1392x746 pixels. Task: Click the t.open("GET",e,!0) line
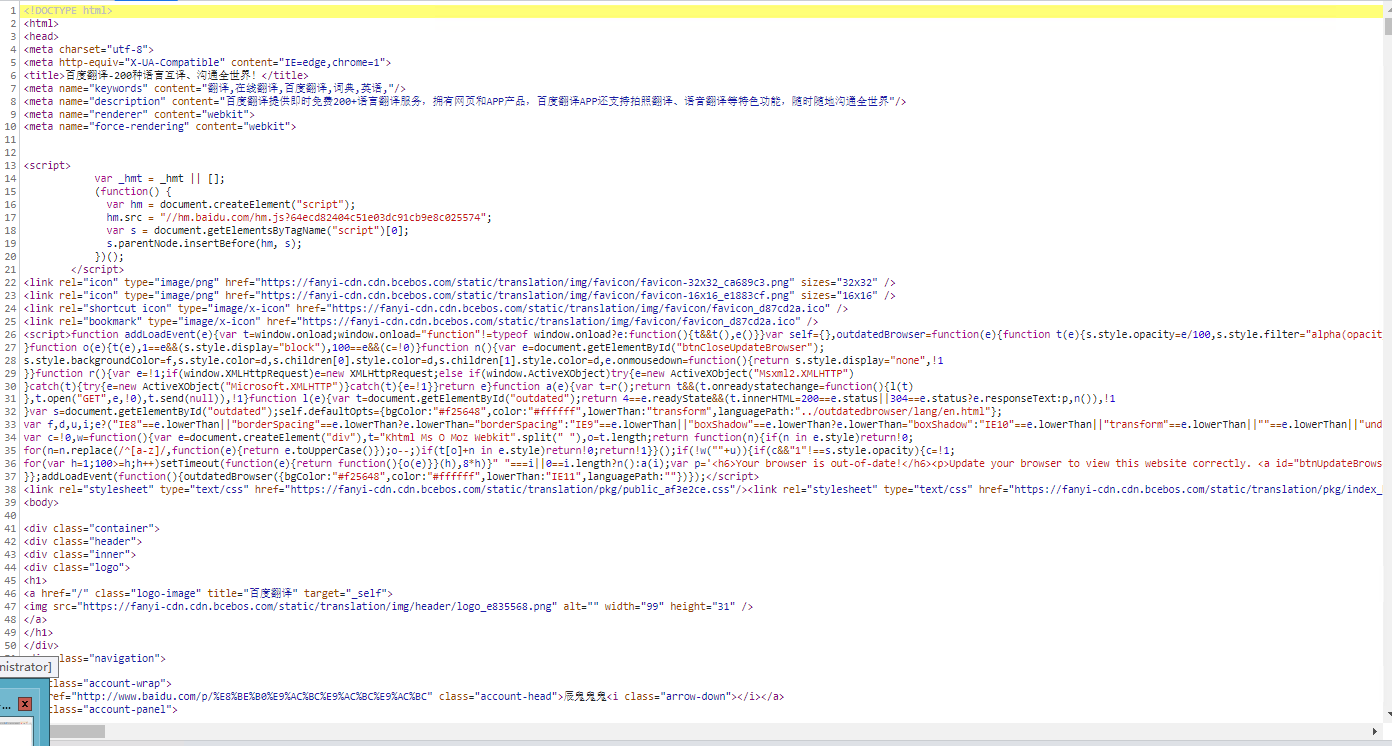[x=570, y=400]
